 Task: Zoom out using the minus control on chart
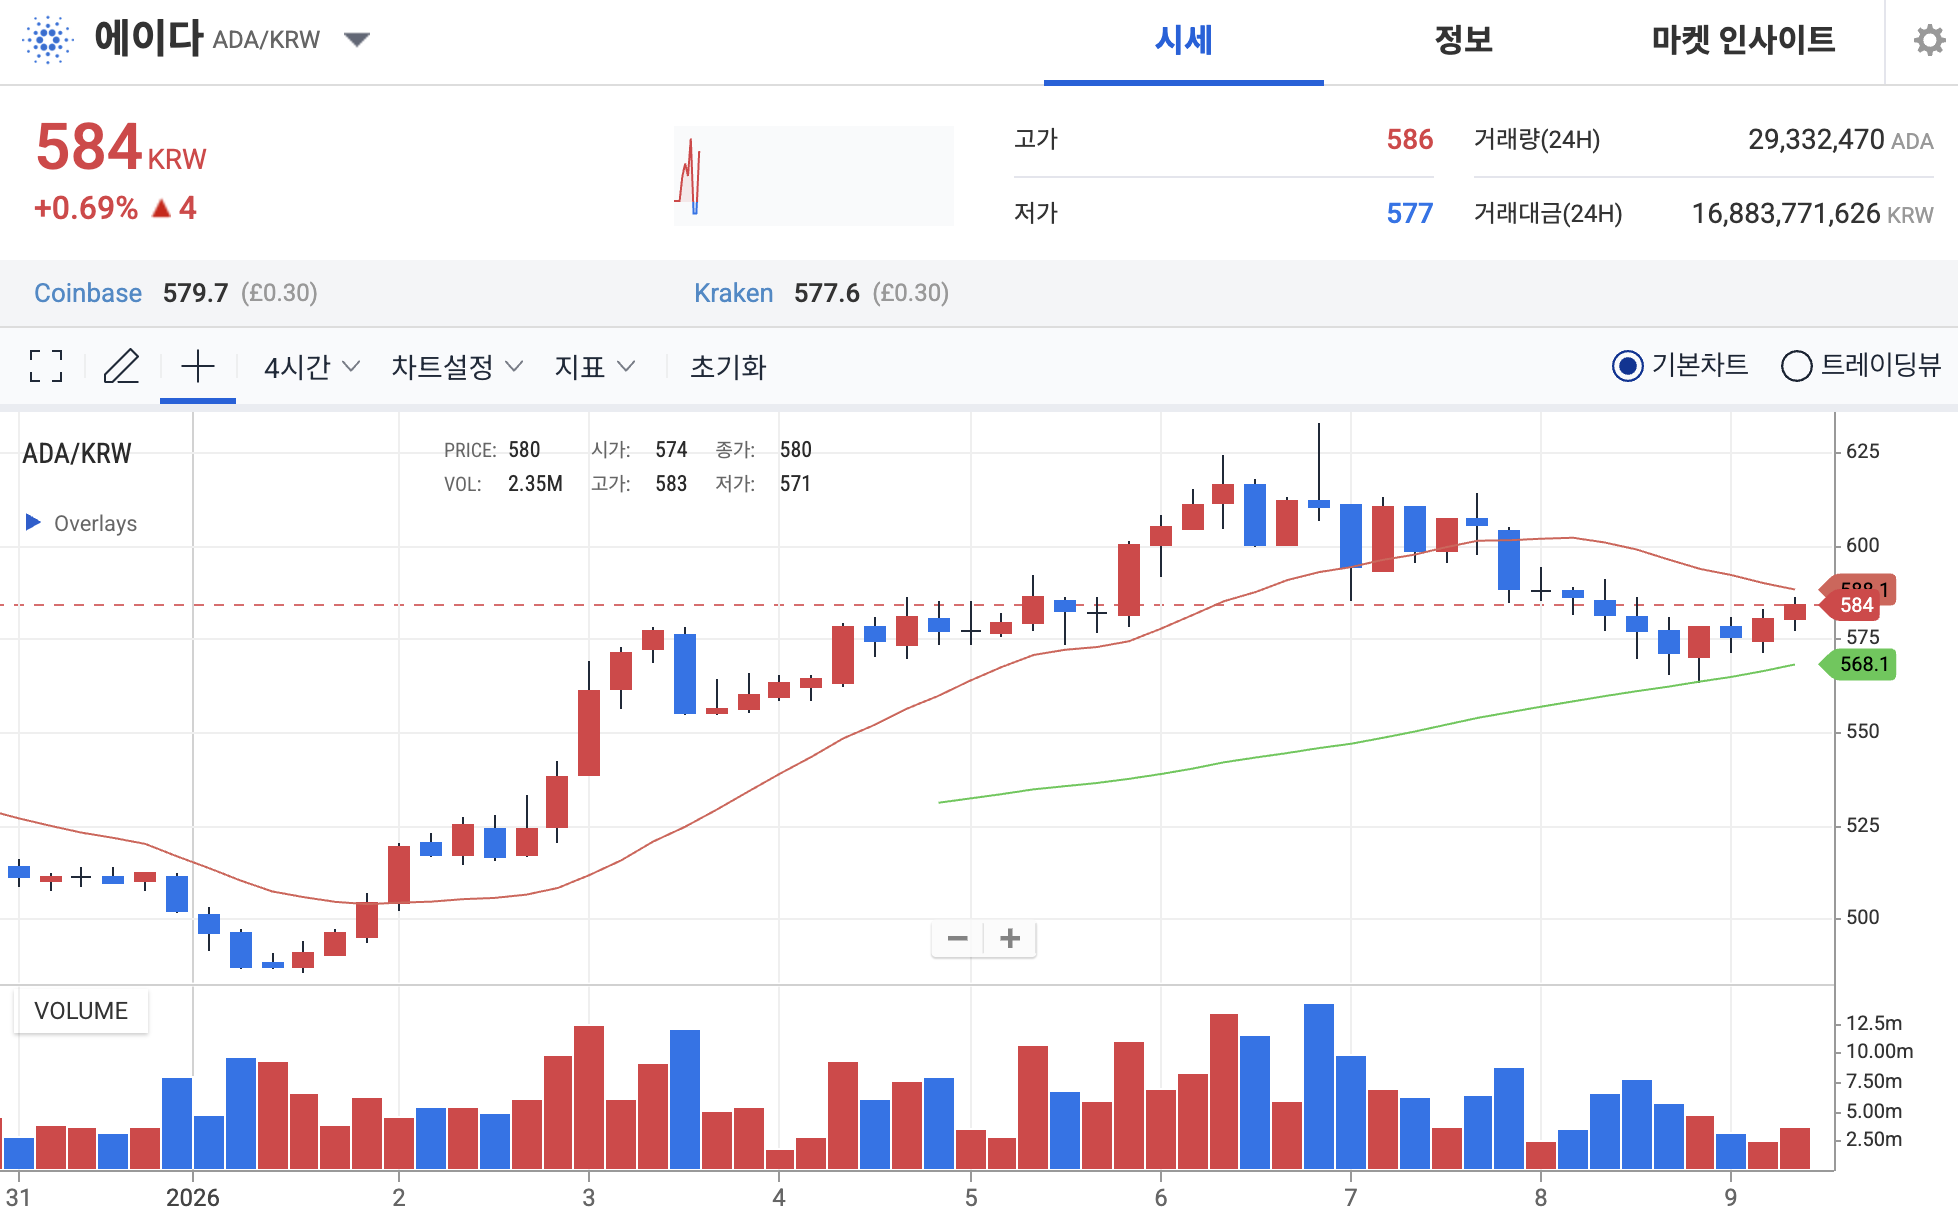pos(957,938)
